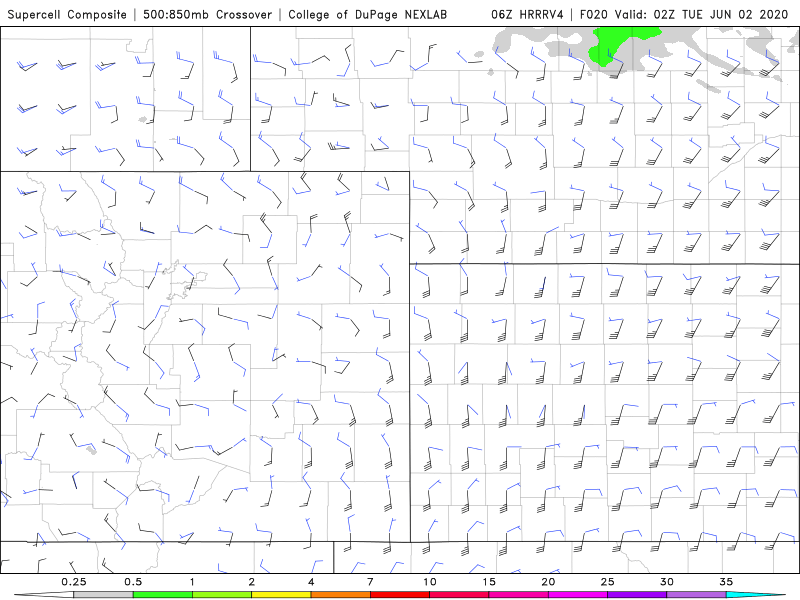Click the "4" colorbar label
Viewport: 800px width, 600px height.
coord(311,582)
